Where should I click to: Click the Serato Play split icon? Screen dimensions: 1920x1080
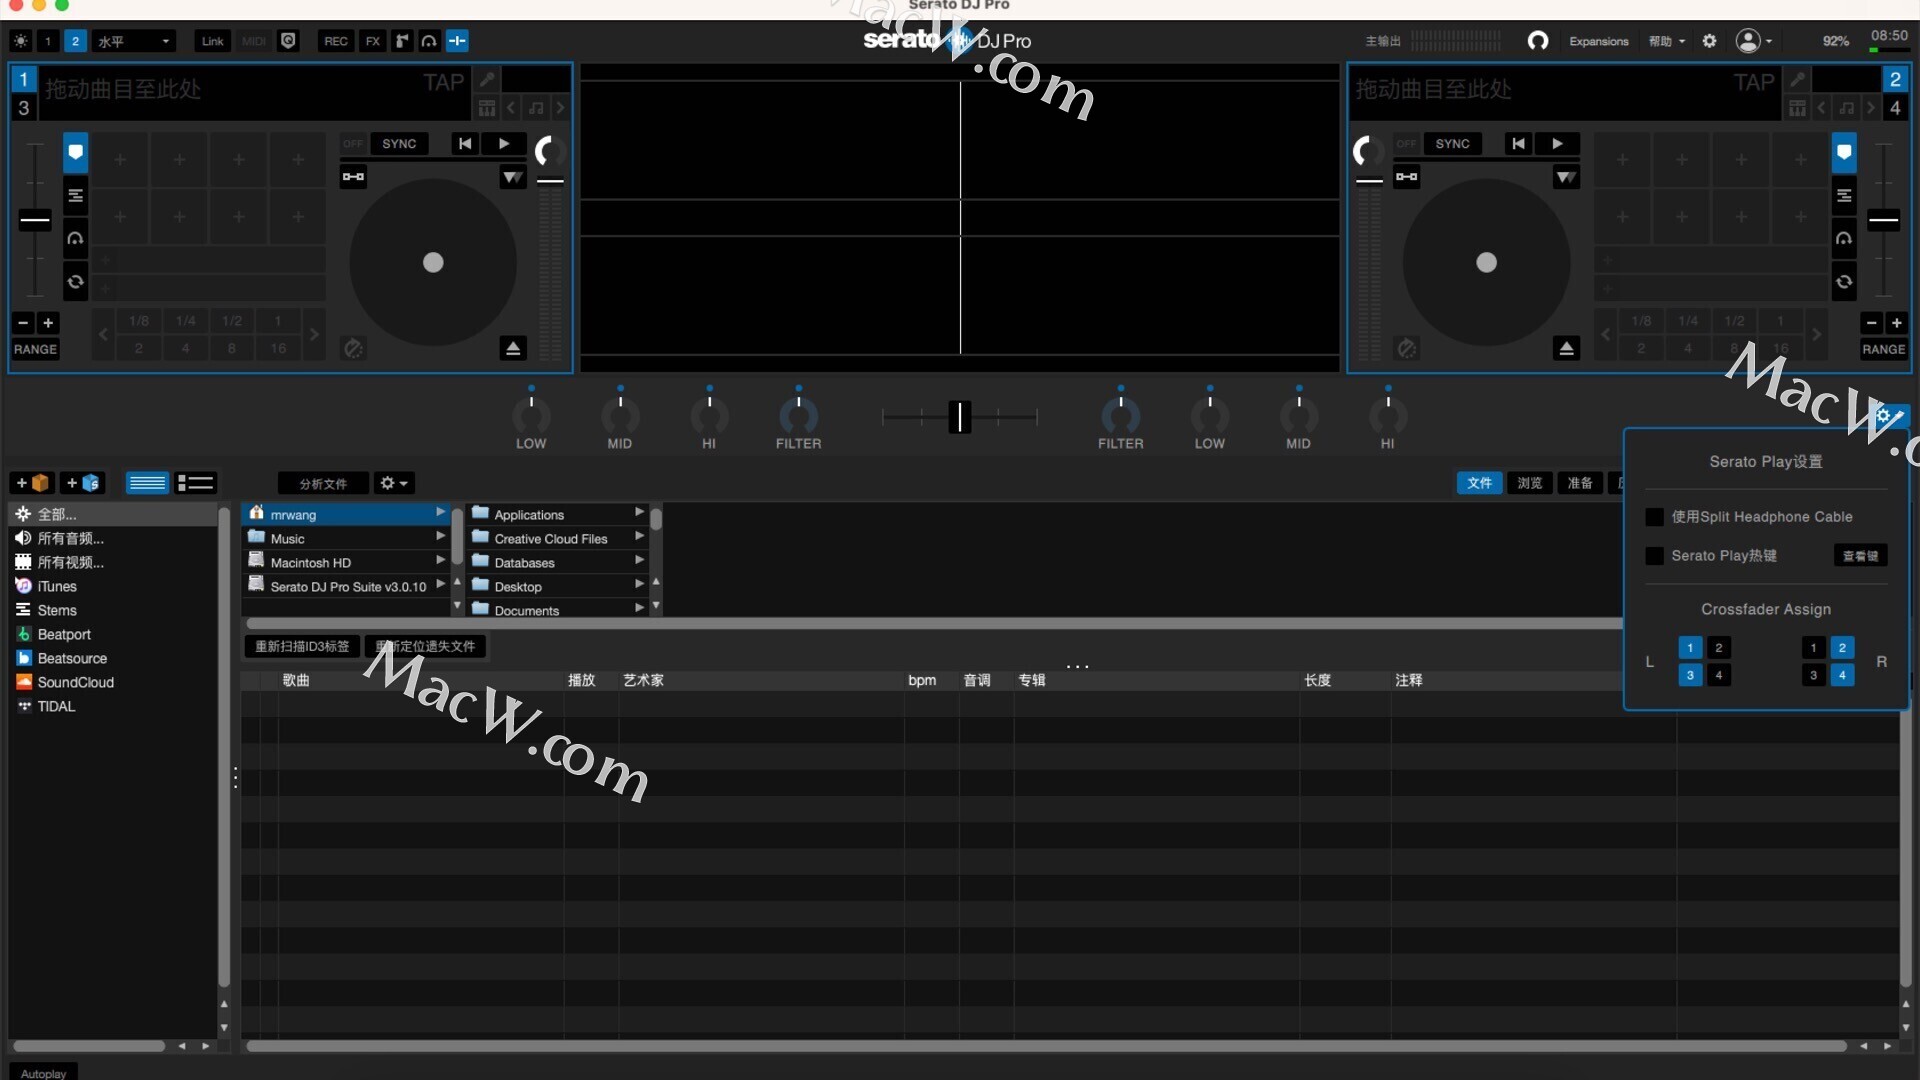pos(457,41)
